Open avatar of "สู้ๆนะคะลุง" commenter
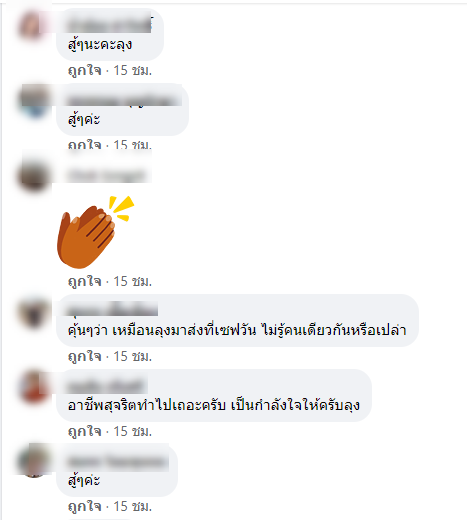Screen dimensions: 467x520 (34, 26)
